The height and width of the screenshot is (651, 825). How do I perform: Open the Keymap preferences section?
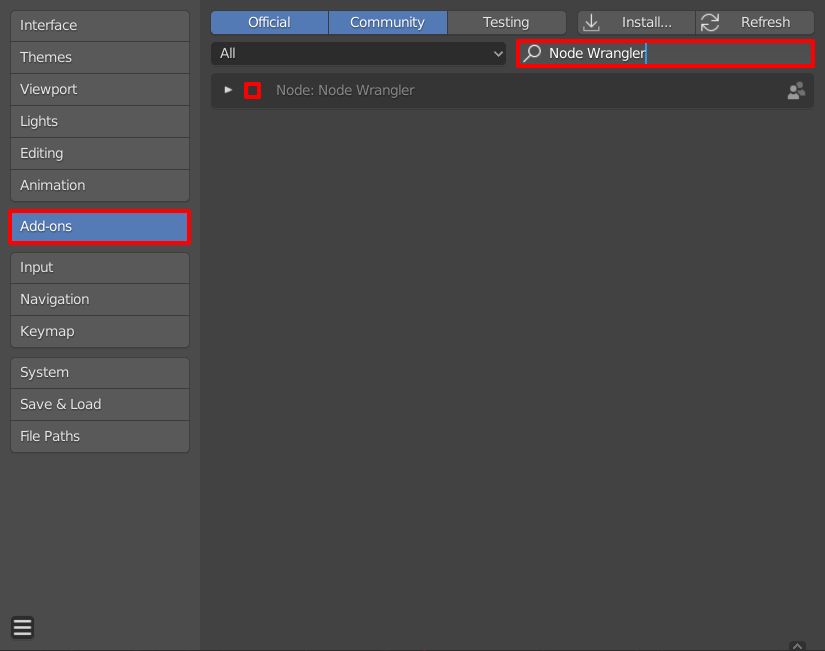point(99,332)
